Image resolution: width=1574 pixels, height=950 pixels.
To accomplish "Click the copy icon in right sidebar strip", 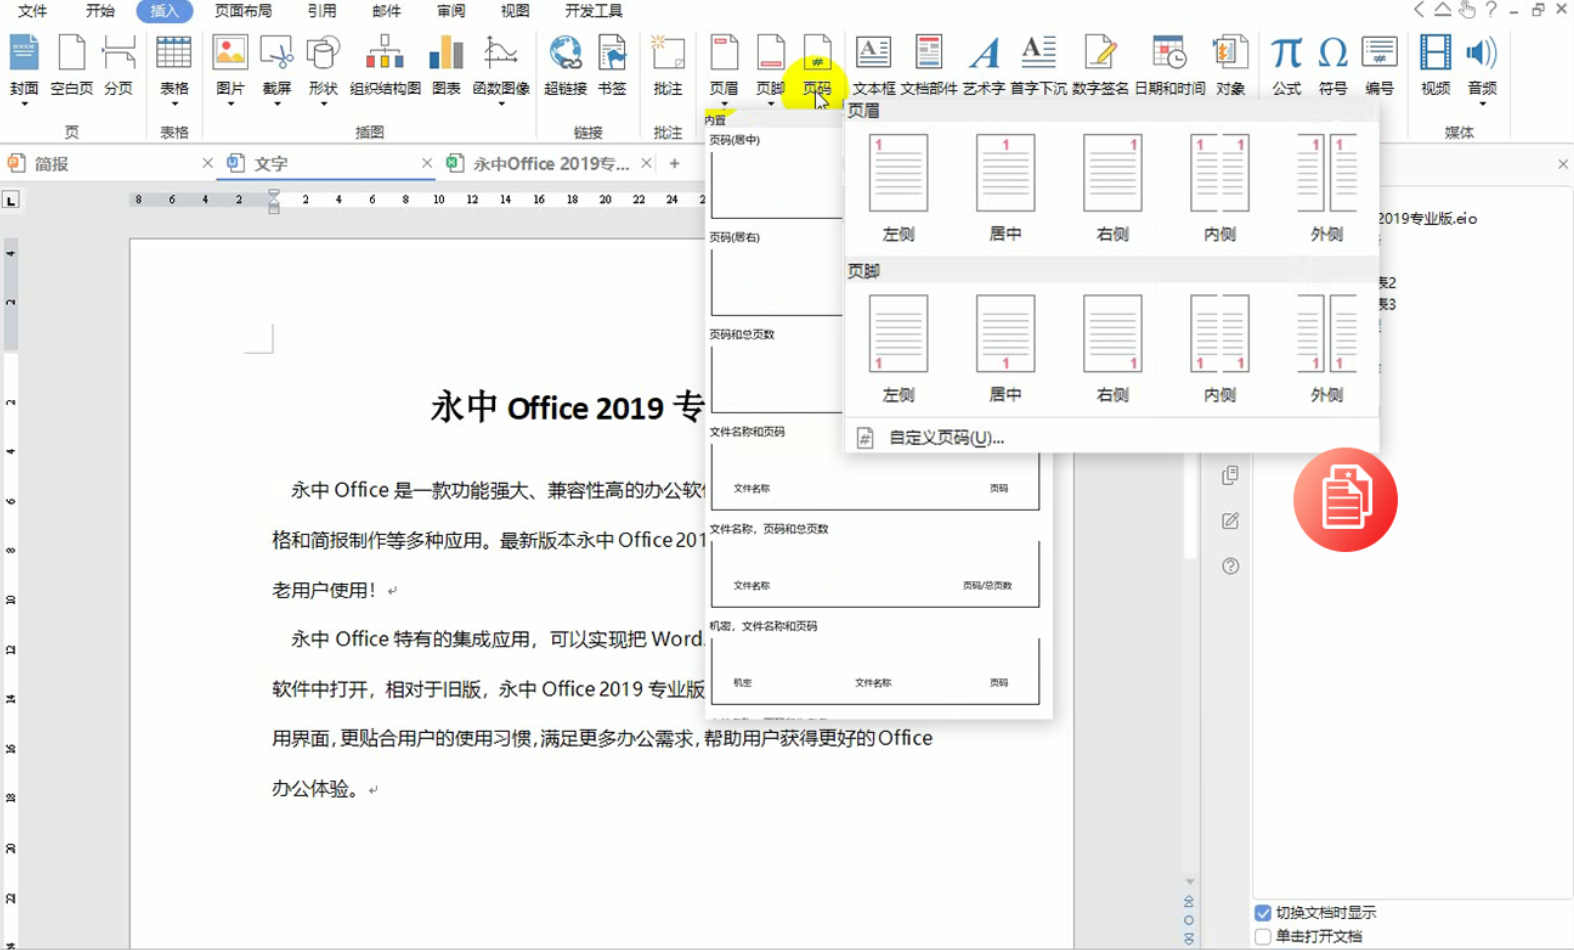I will [x=1230, y=475].
